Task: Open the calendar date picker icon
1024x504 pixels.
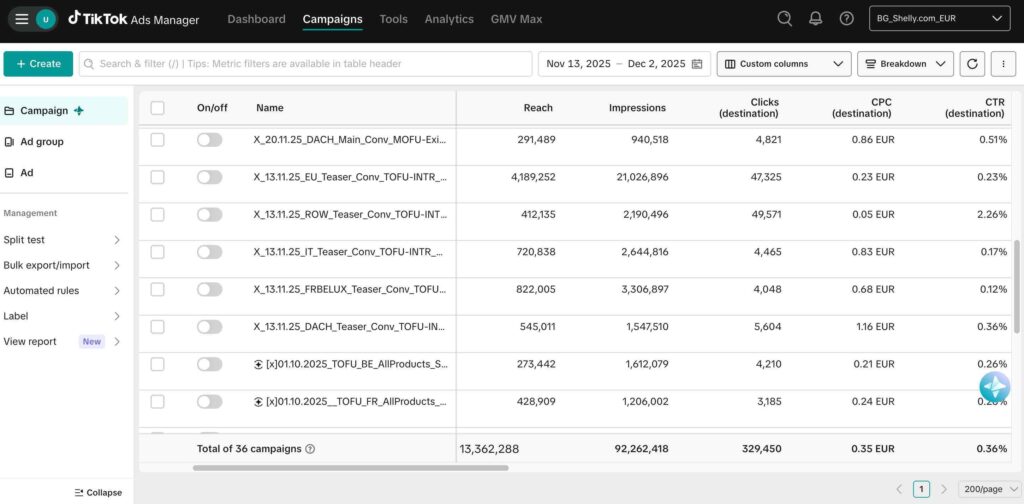Action: [697, 64]
